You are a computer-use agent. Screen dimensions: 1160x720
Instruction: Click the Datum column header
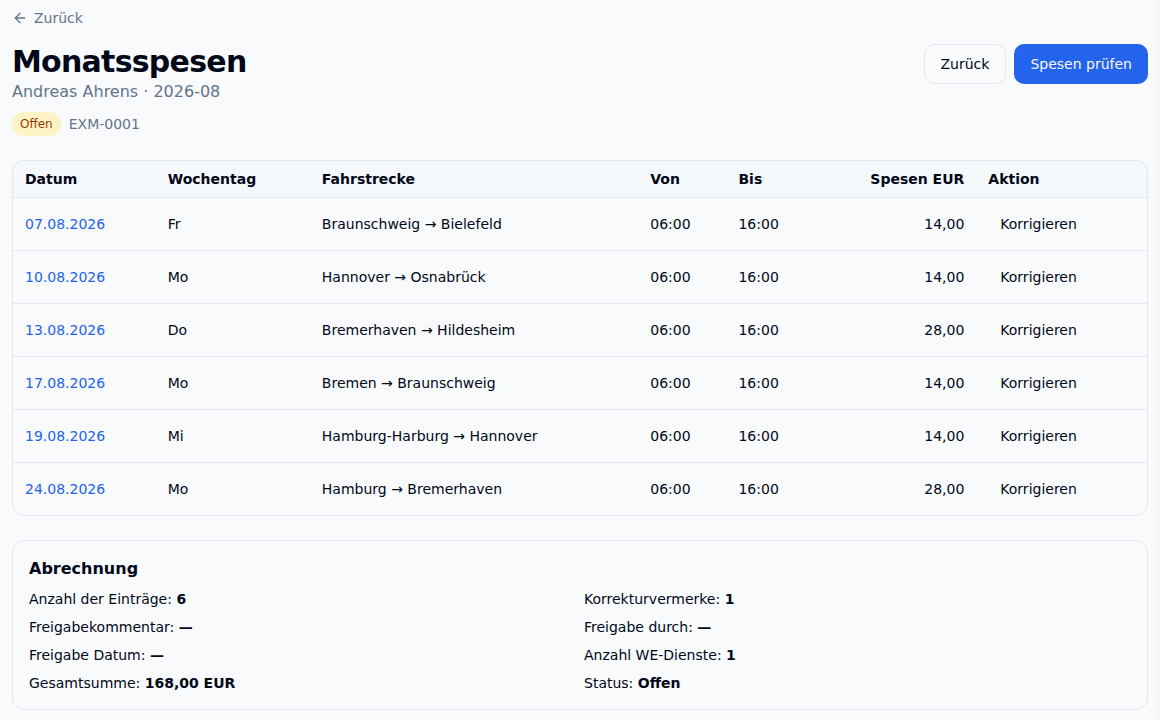(x=51, y=179)
